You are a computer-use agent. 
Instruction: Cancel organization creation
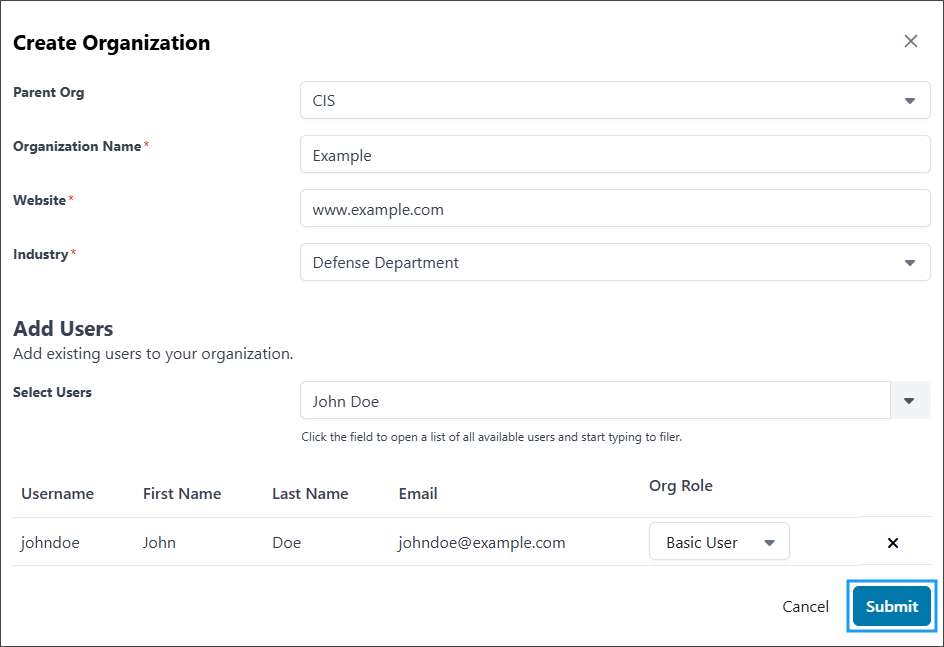(x=805, y=606)
